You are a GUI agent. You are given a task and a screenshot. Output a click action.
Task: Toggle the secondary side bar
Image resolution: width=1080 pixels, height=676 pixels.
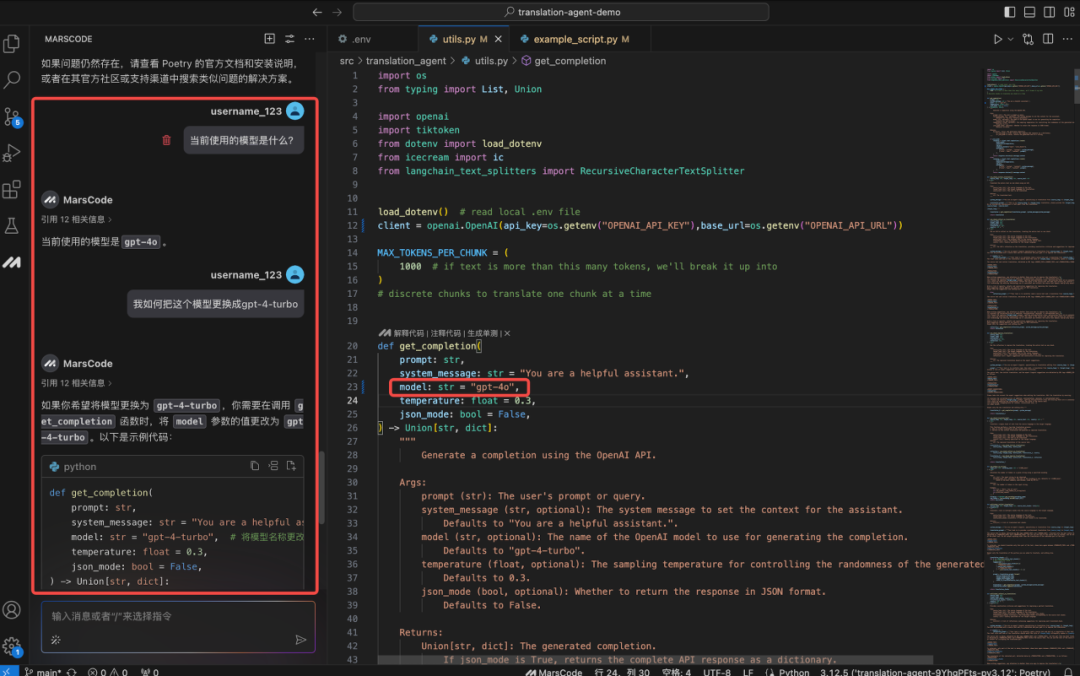(x=1049, y=12)
